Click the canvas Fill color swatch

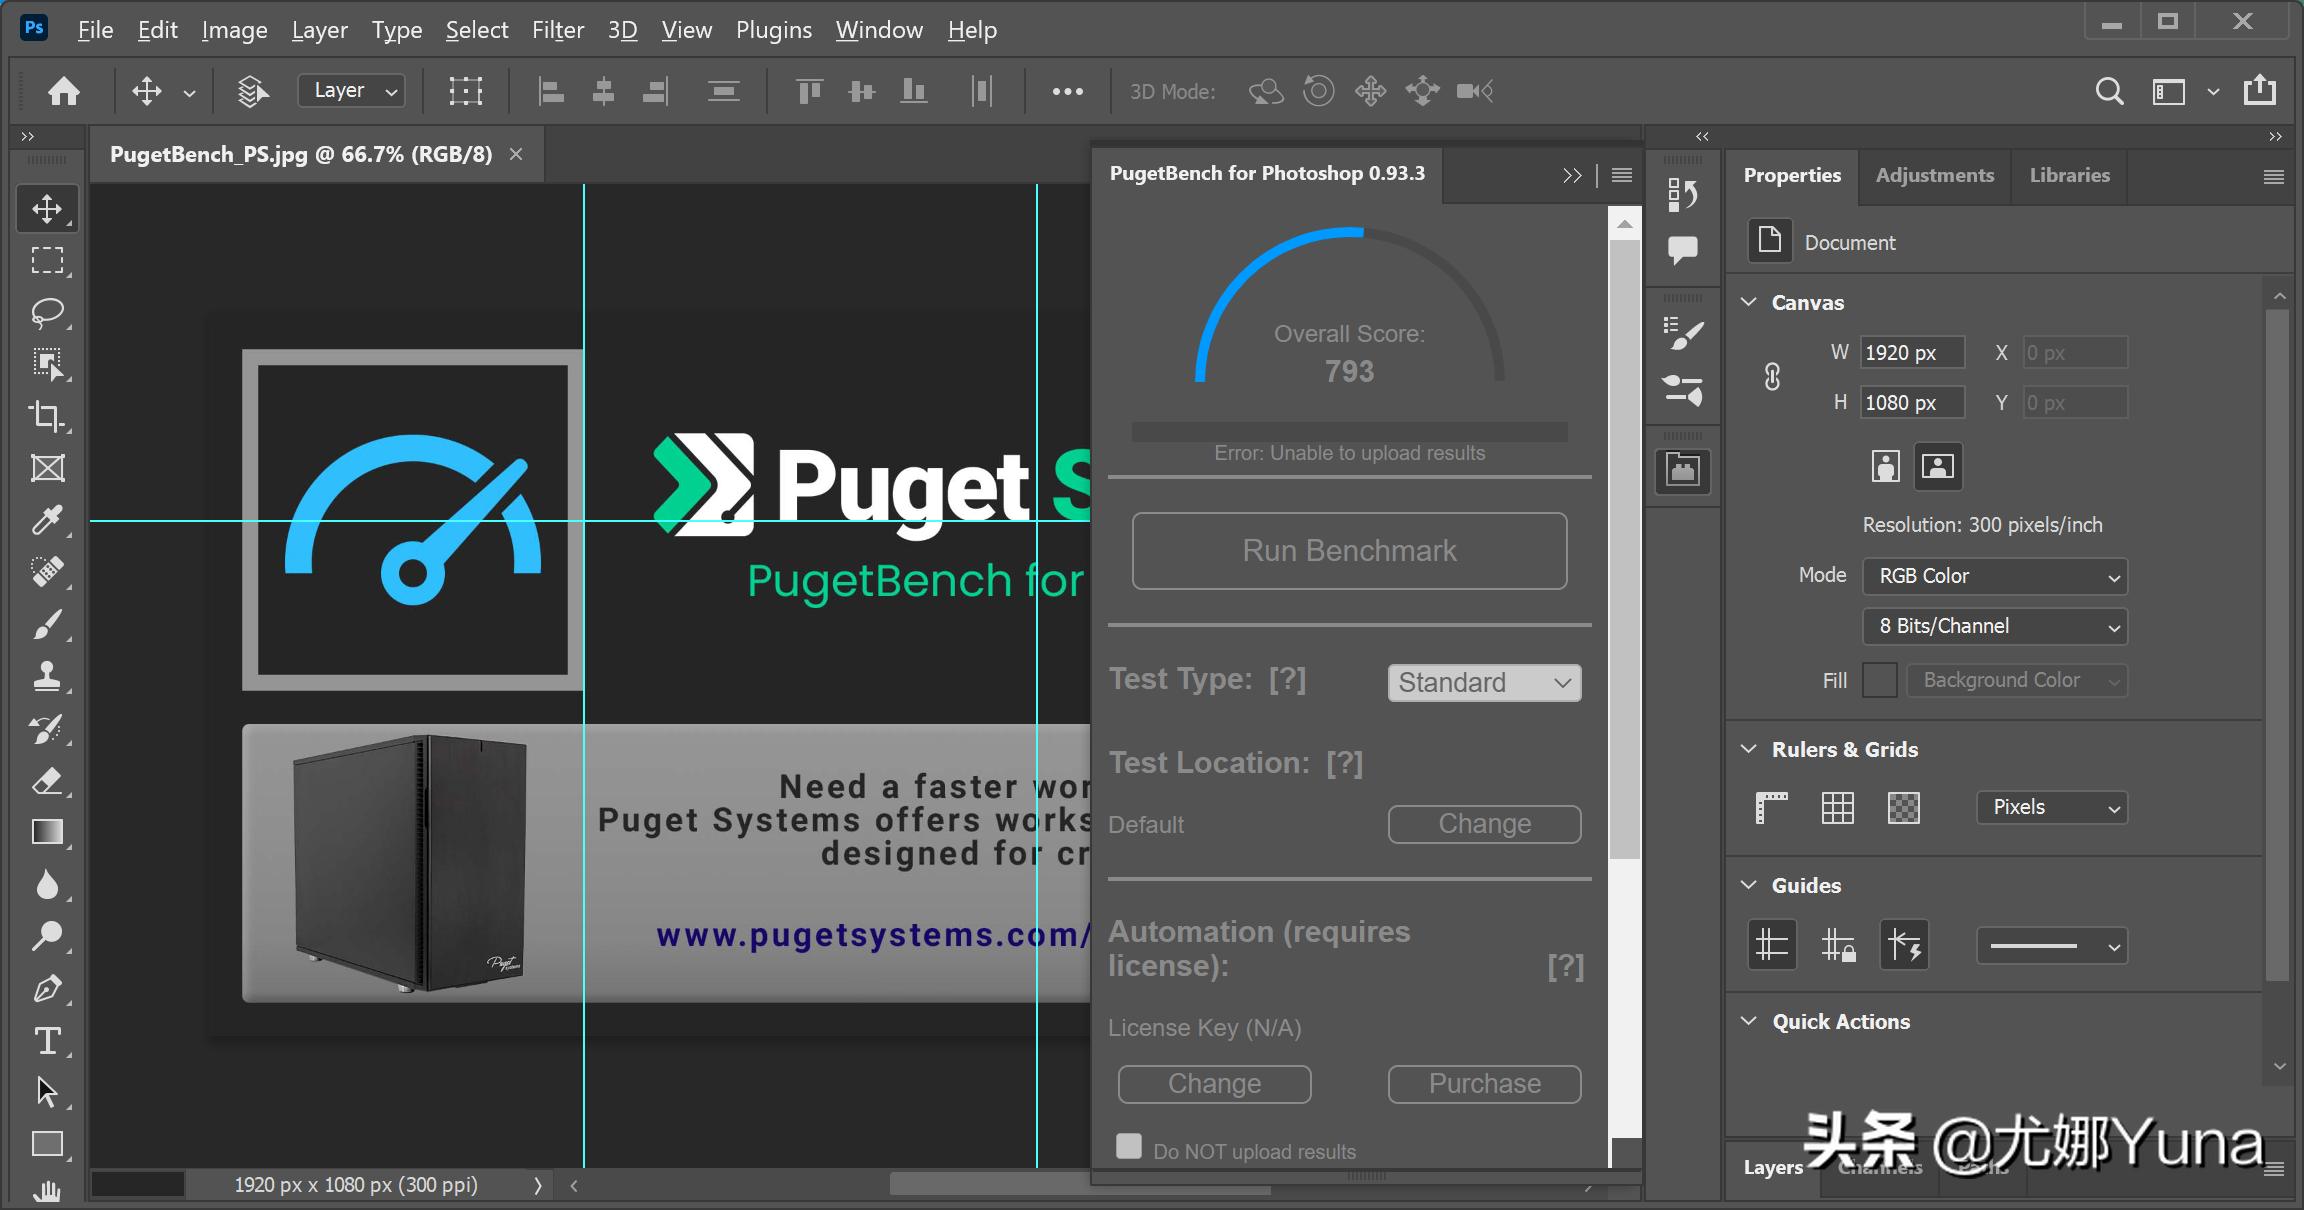pyautogui.click(x=1880, y=680)
